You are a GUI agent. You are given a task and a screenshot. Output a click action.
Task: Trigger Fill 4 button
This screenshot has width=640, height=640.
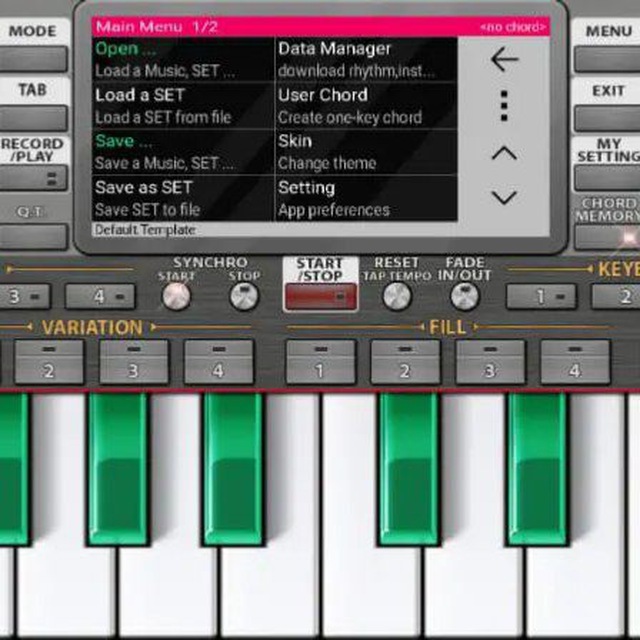point(575,362)
